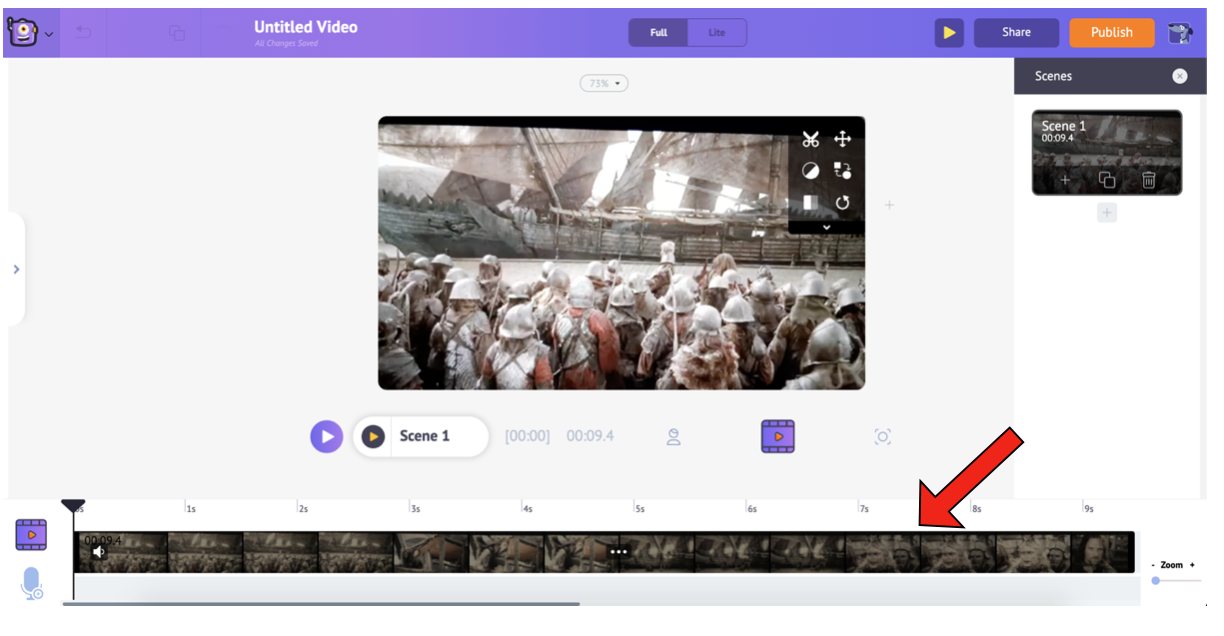Expand more options under video tools

(826, 228)
